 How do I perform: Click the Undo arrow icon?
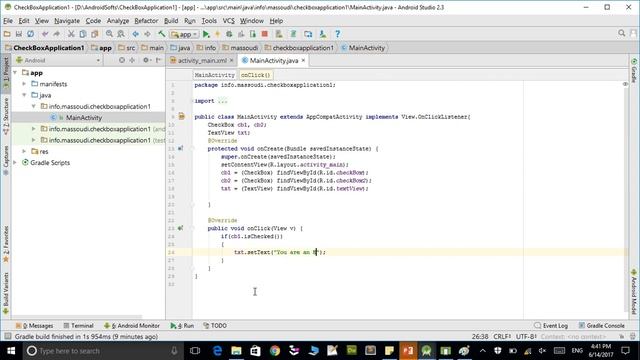(x=45, y=34)
